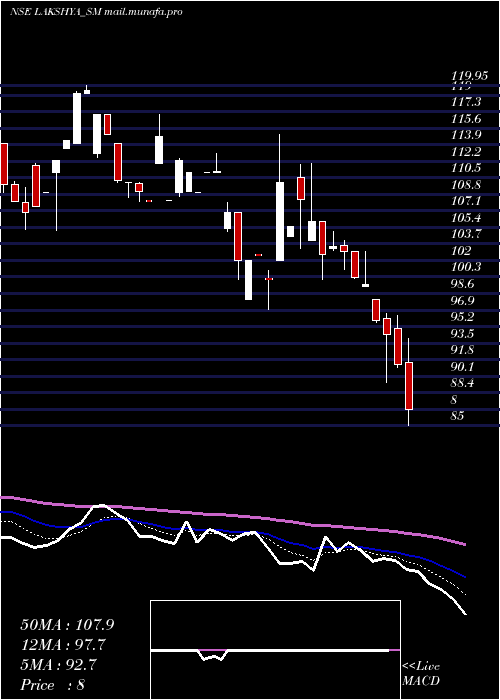This screenshot has width=500, height=700.
Task: Click the 105.4 price axis label
Action: 465,218
